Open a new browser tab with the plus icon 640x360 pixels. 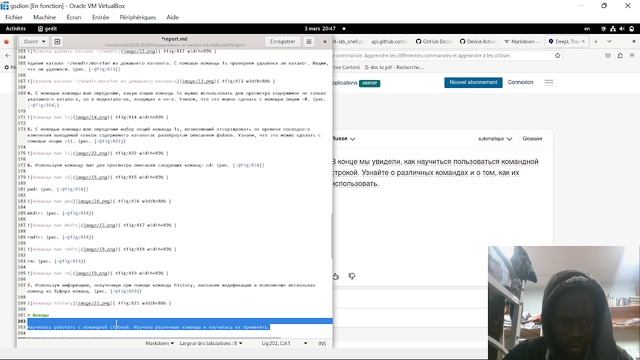[x=596, y=42]
